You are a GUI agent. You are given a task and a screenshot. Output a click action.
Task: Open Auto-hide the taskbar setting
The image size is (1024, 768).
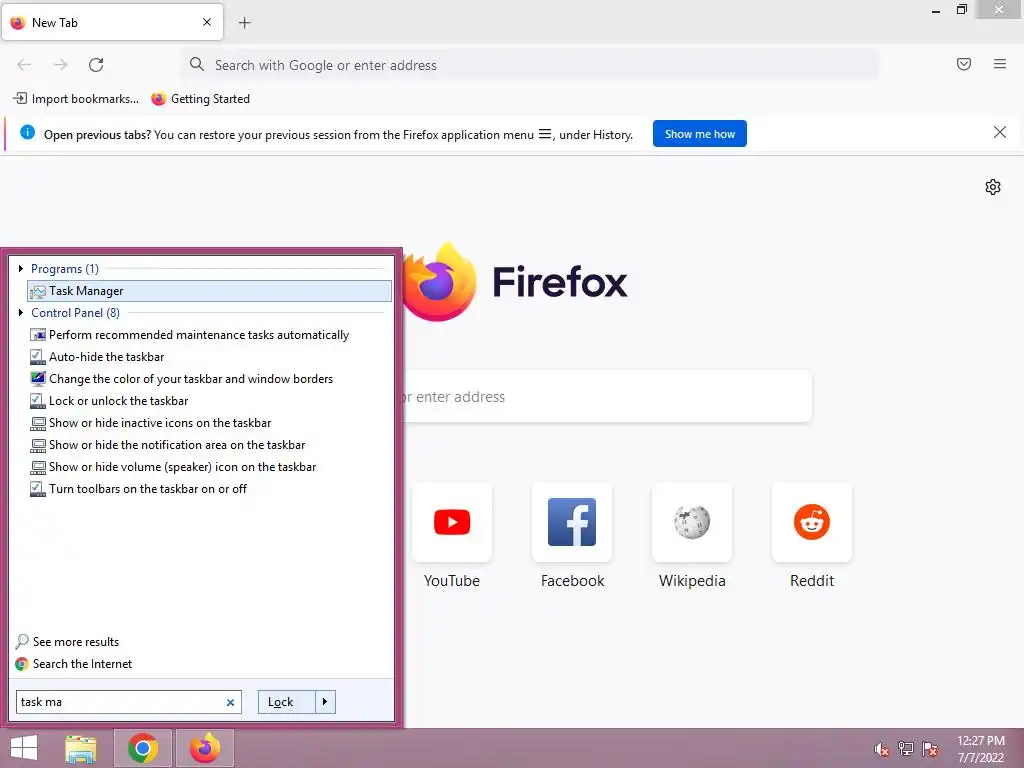(97, 357)
